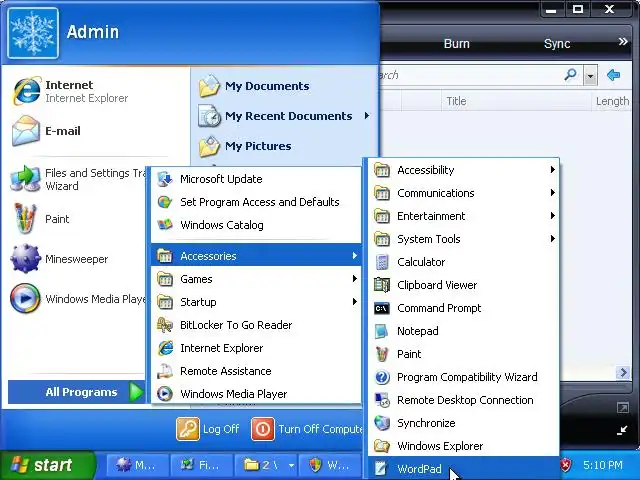The image size is (640, 480).
Task: Switch to the Sync tab in Media Player
Action: click(x=557, y=44)
